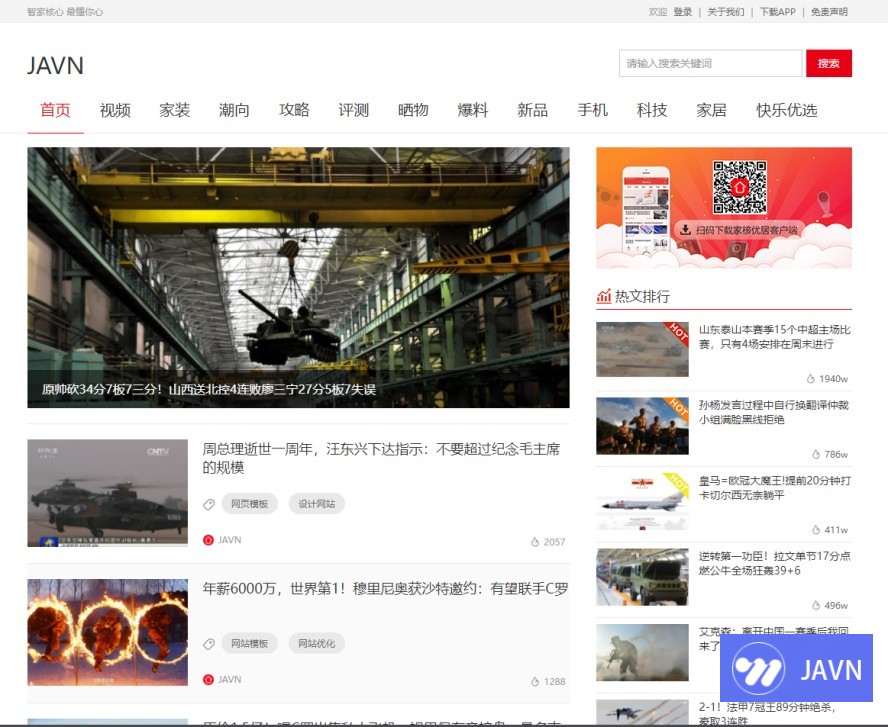Click the flame icon beside 411w
Image resolution: width=888 pixels, height=727 pixels.
(x=816, y=530)
